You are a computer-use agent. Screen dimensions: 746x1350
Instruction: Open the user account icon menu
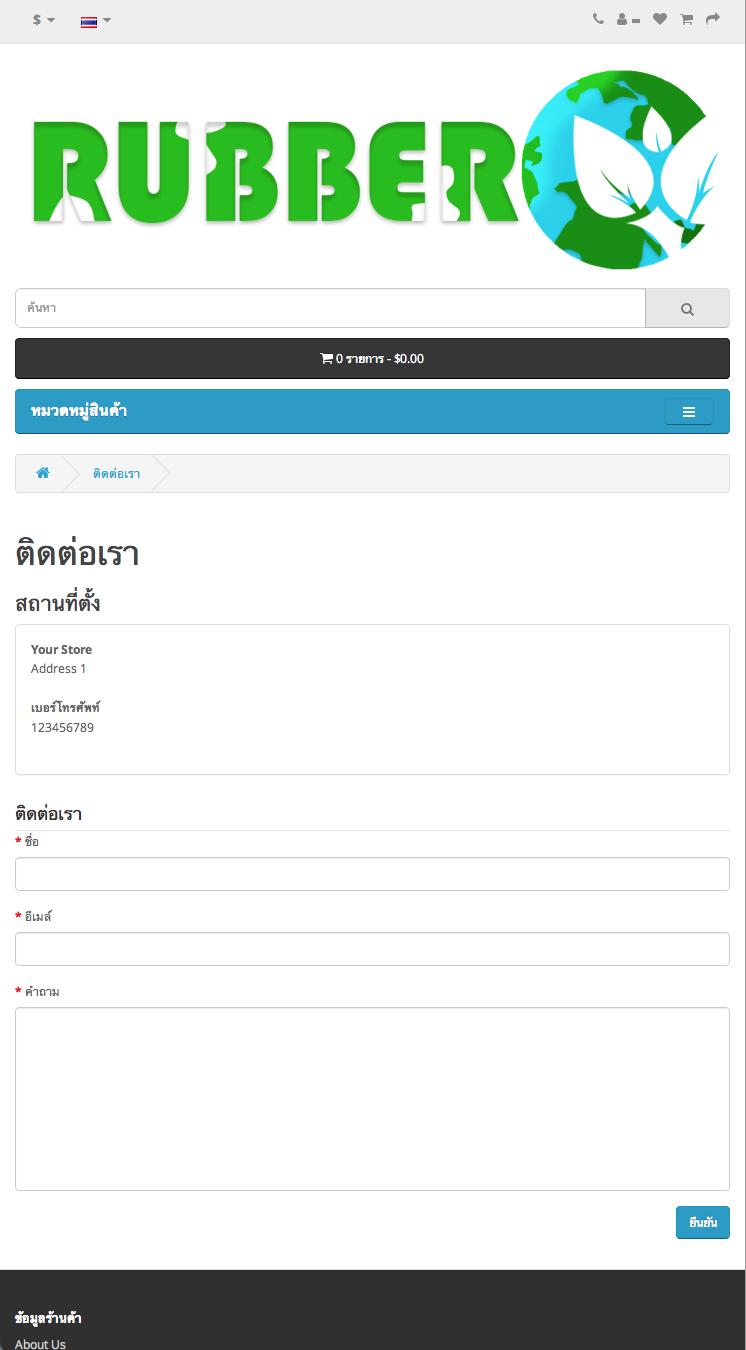(x=628, y=19)
